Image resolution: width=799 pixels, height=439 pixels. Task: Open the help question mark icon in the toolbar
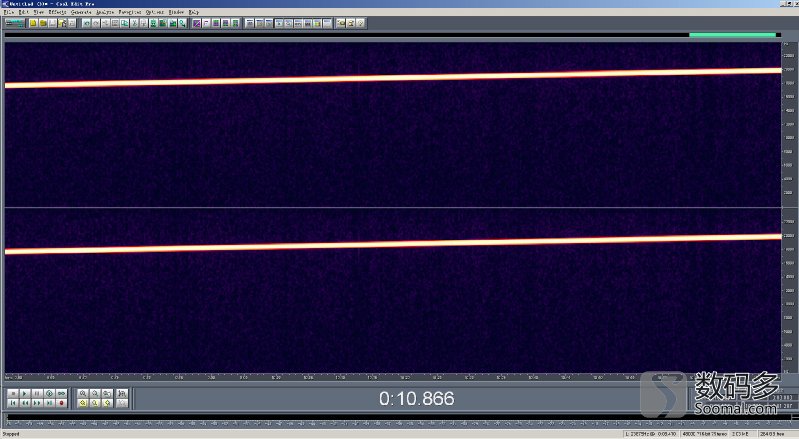(x=361, y=23)
